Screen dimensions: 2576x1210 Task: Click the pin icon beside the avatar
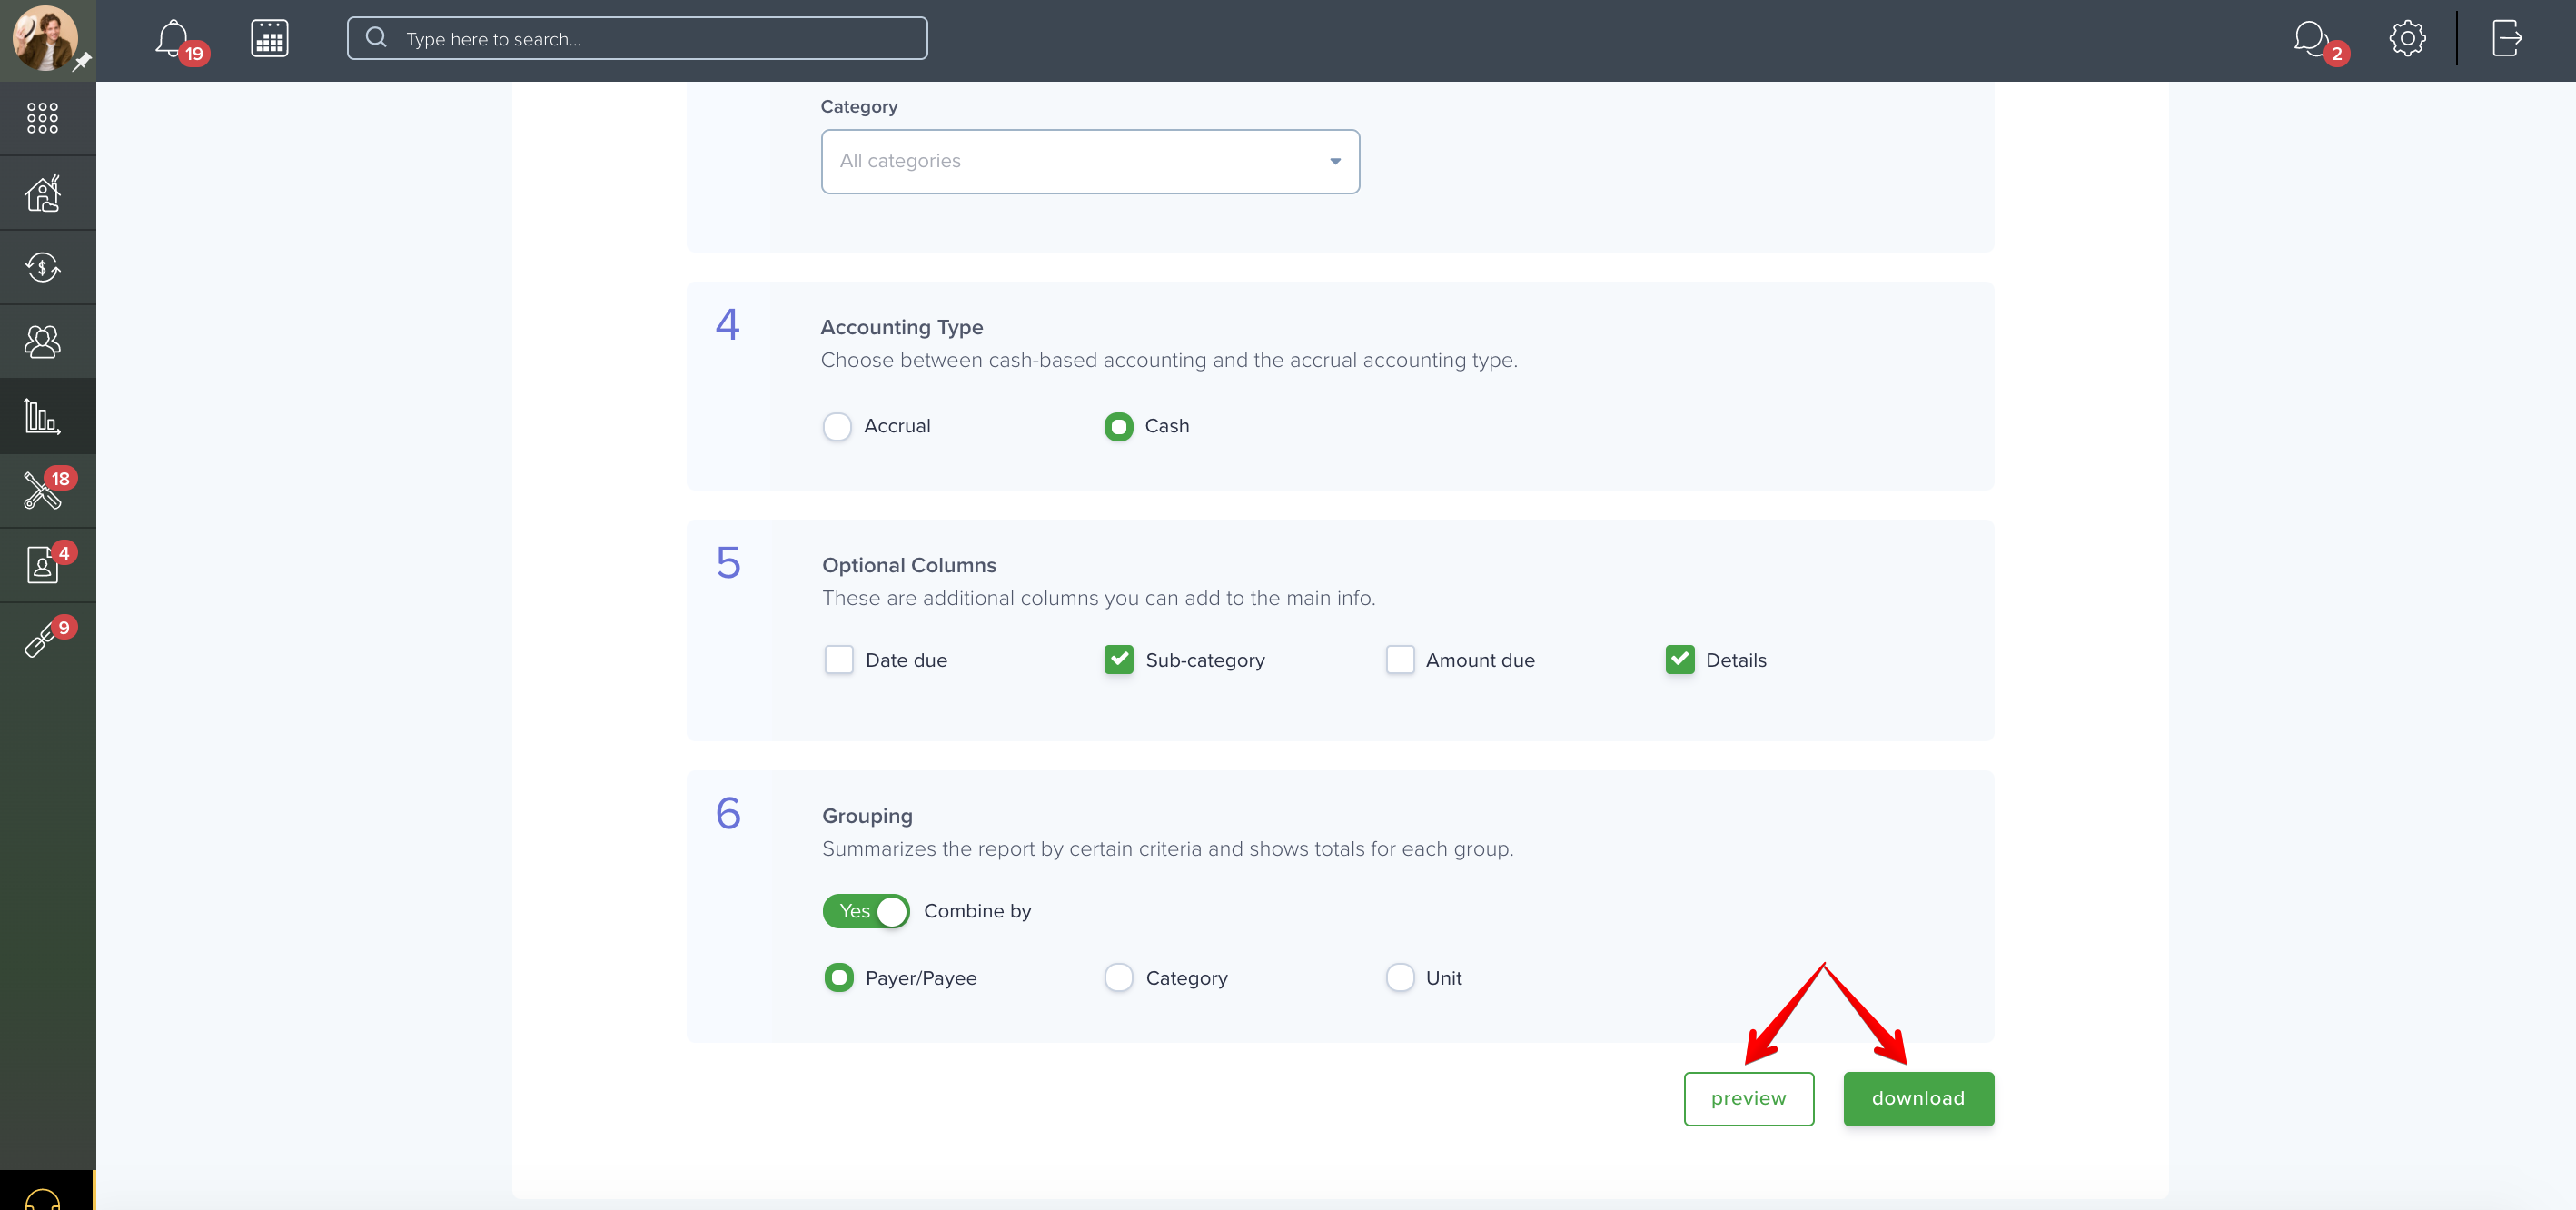[x=83, y=61]
